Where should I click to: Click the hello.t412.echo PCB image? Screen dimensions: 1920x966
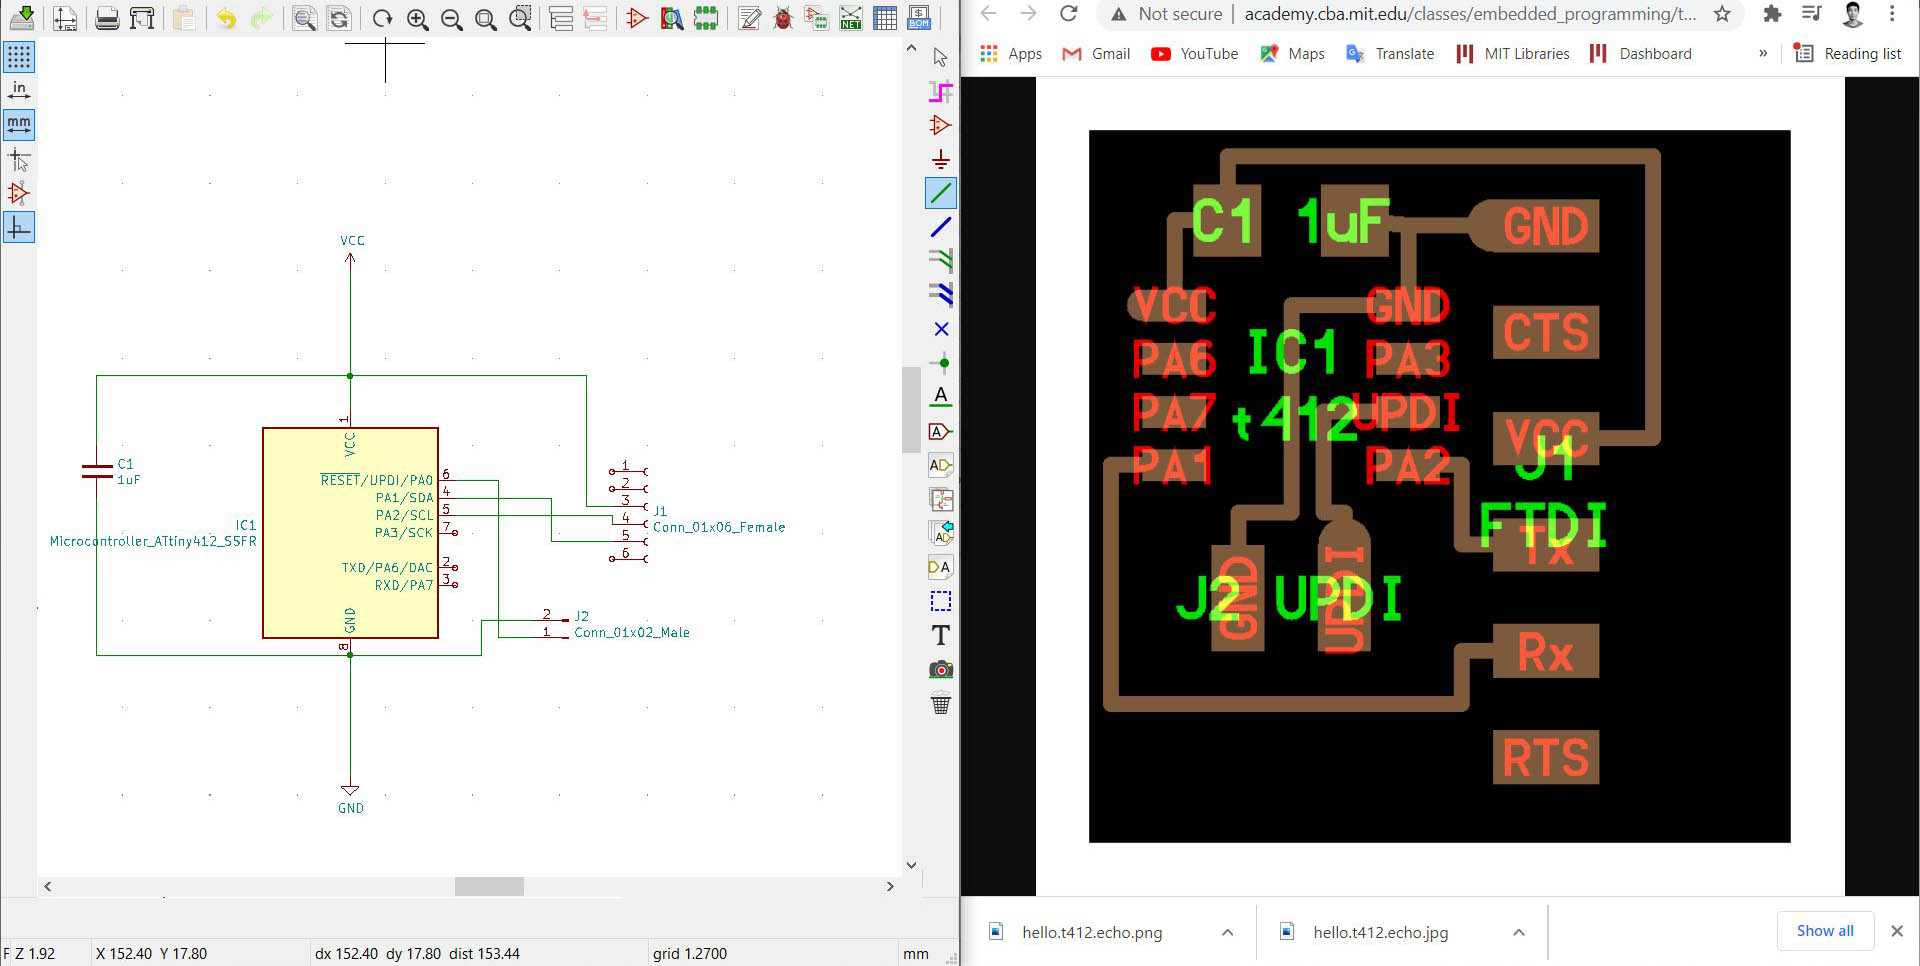(1439, 486)
